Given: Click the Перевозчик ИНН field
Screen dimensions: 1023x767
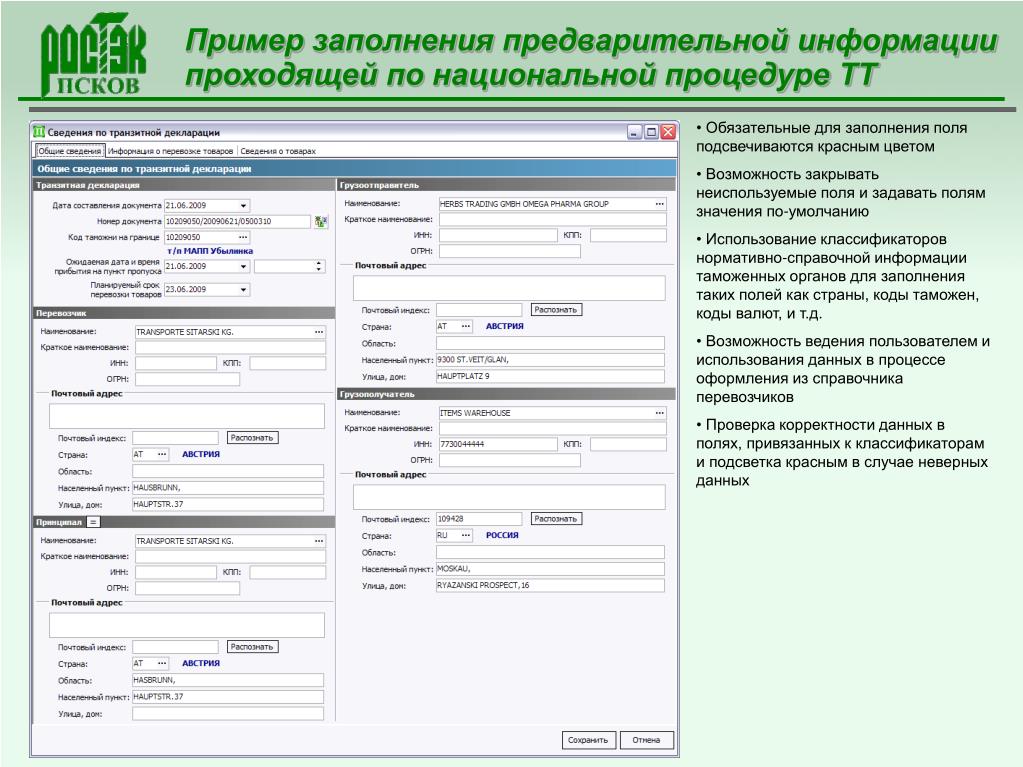Looking at the screenshot, I should (x=176, y=363).
